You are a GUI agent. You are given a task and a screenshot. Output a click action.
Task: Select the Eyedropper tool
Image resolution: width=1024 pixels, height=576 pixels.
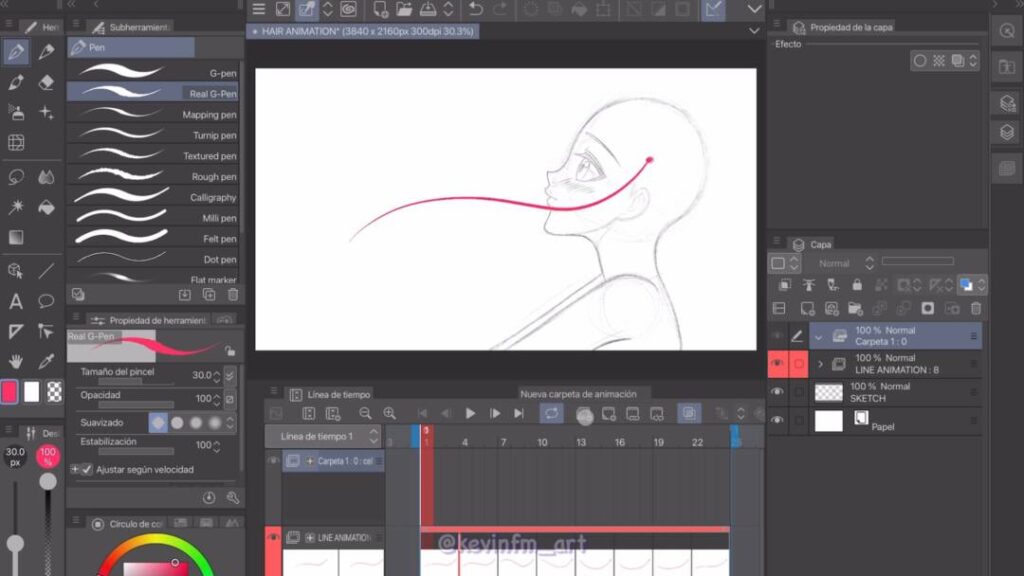coord(46,361)
